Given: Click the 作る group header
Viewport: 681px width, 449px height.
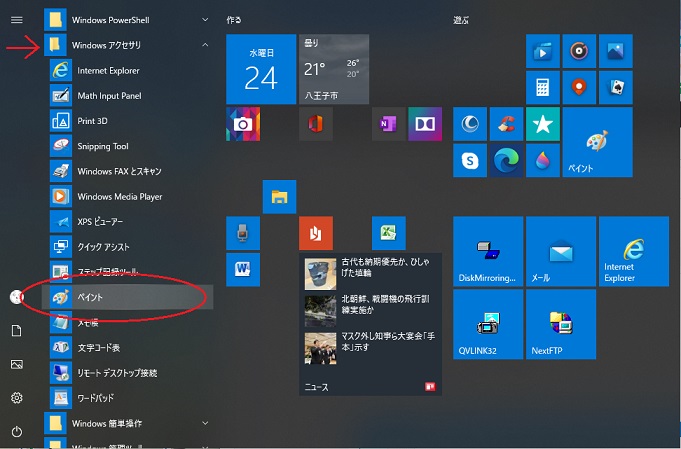Looking at the screenshot, I should [234, 20].
